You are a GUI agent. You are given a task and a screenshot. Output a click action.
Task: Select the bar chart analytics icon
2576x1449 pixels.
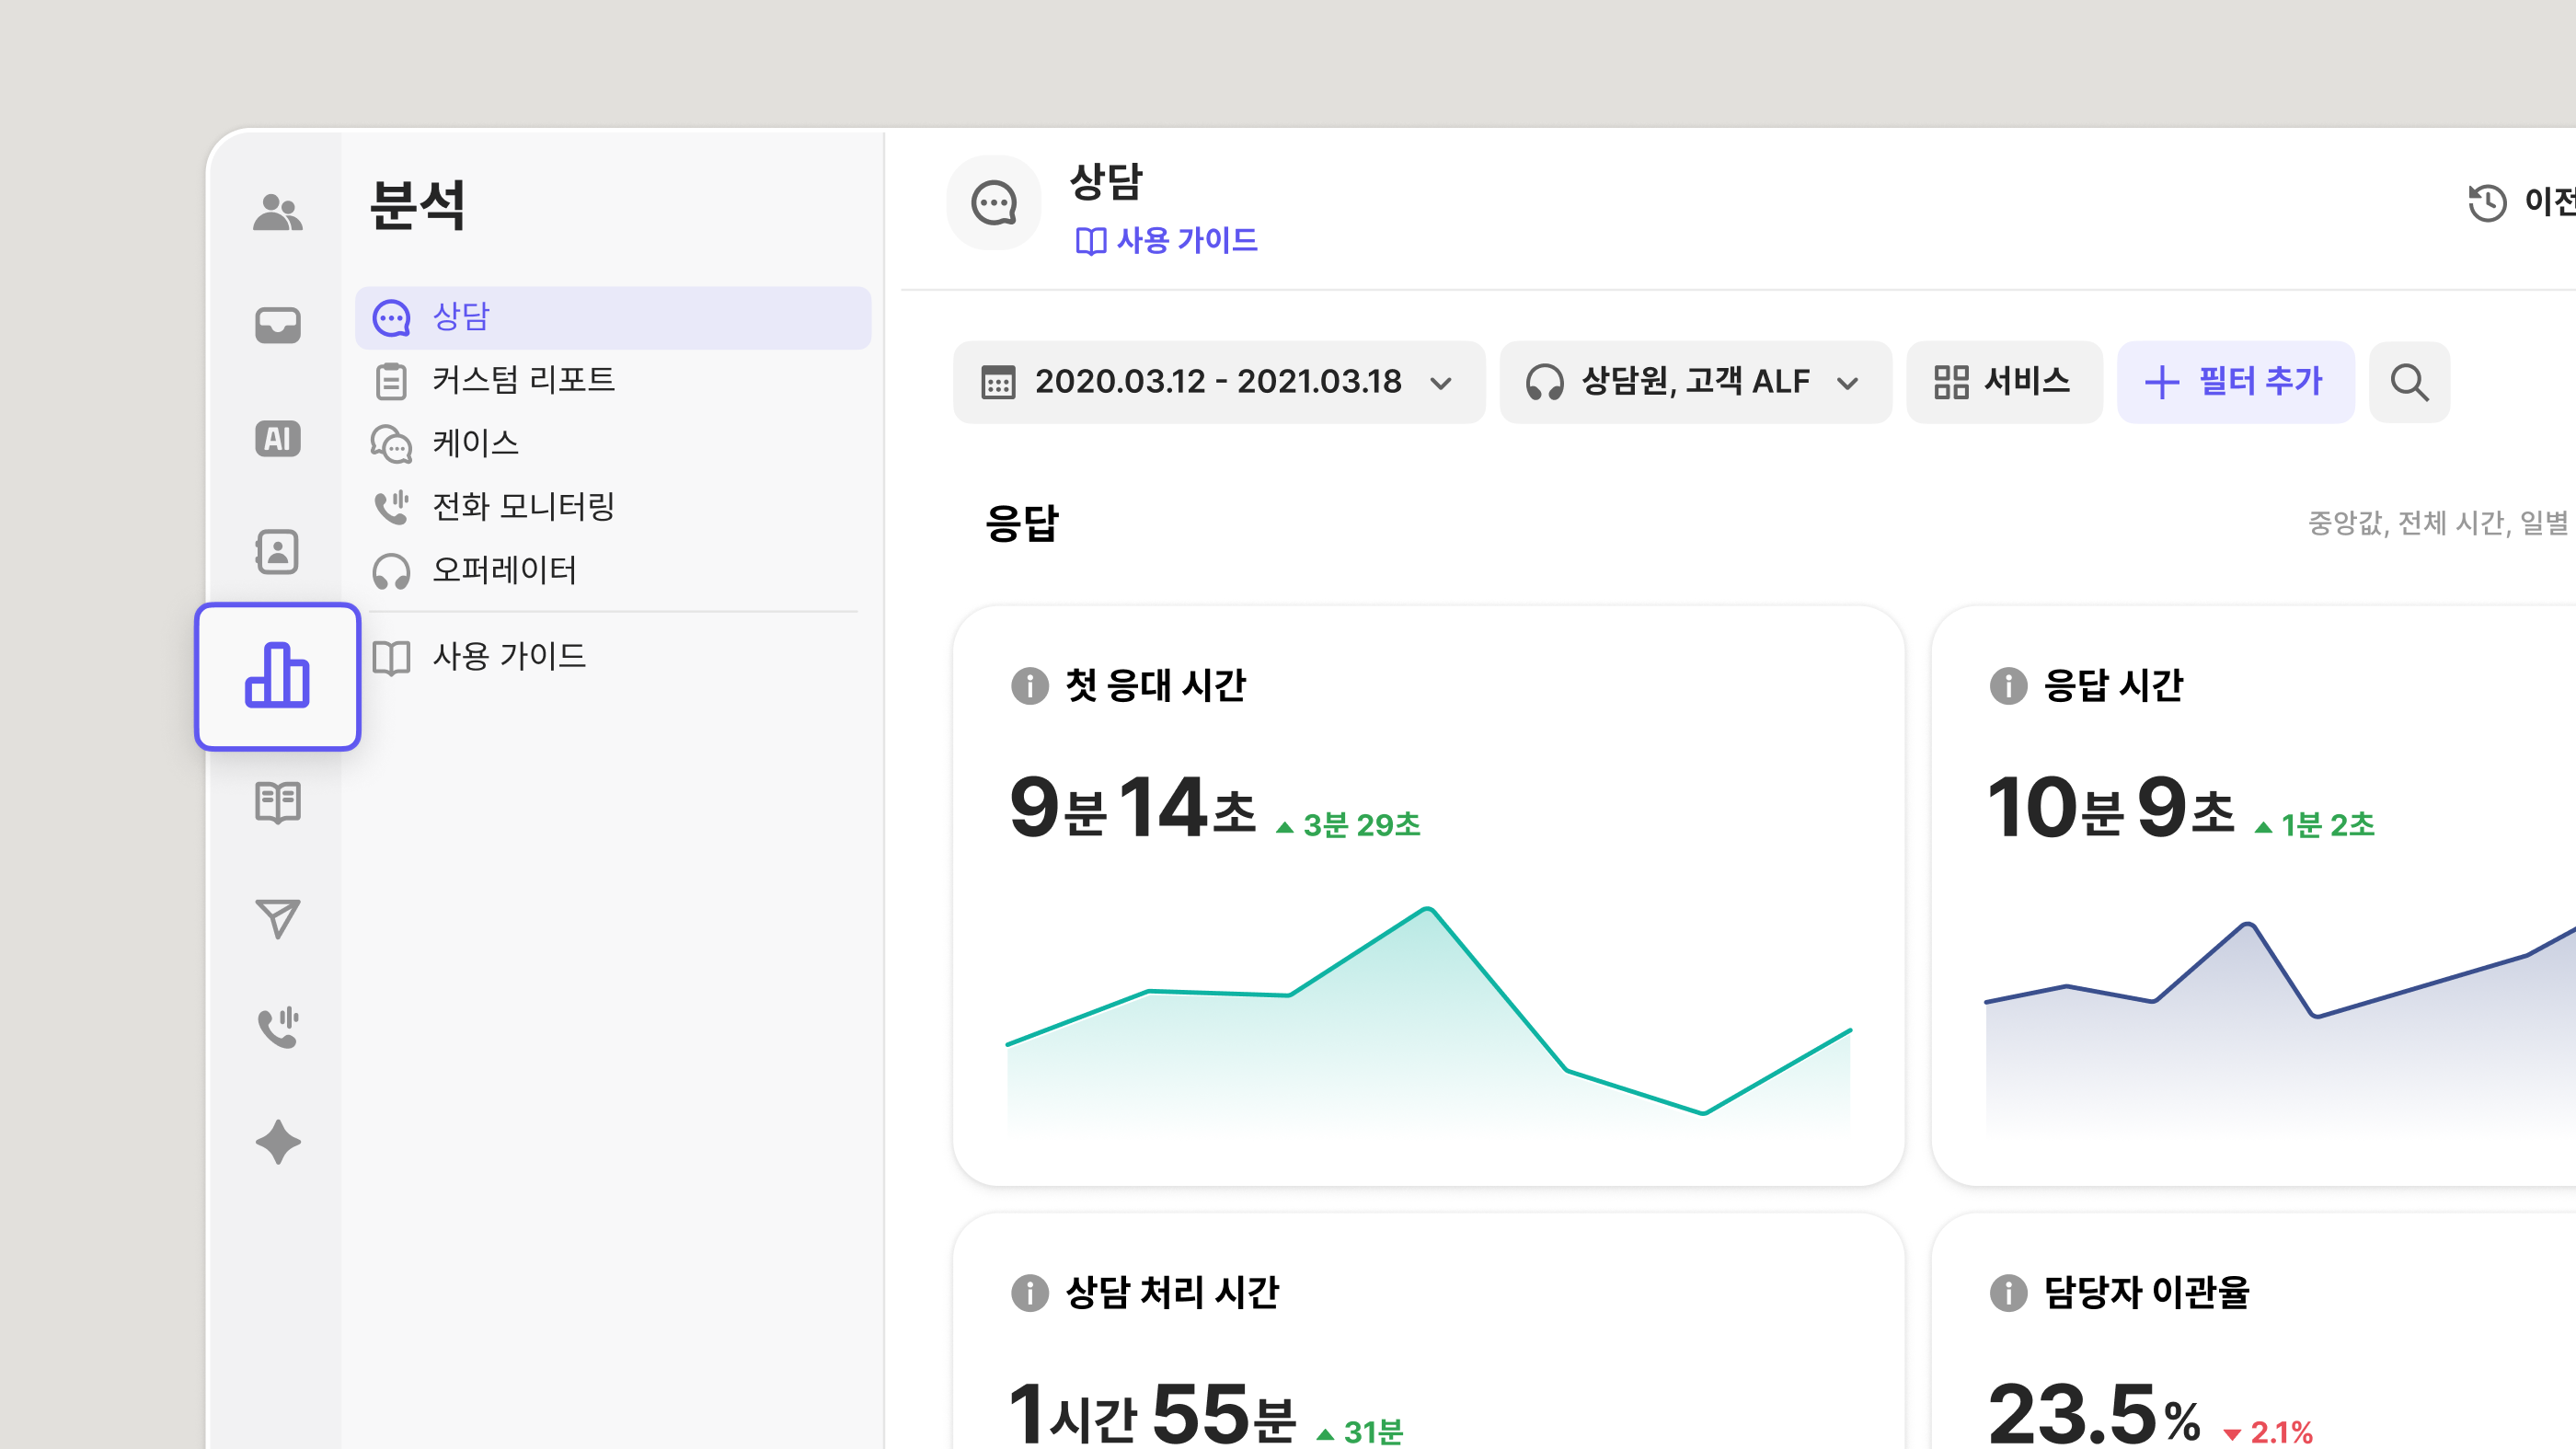pyautogui.click(x=277, y=676)
